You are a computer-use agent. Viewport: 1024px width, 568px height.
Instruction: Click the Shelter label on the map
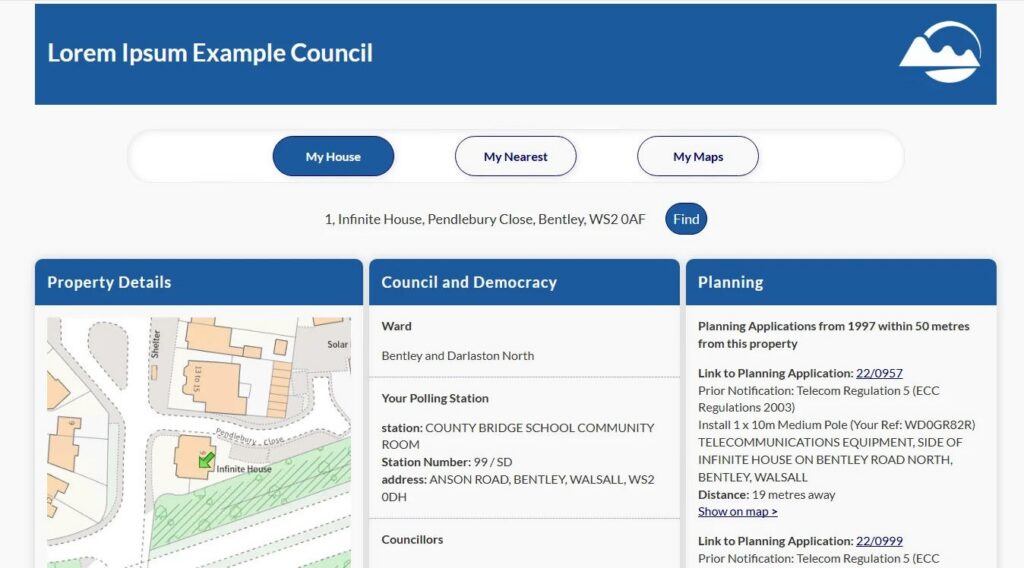click(156, 344)
